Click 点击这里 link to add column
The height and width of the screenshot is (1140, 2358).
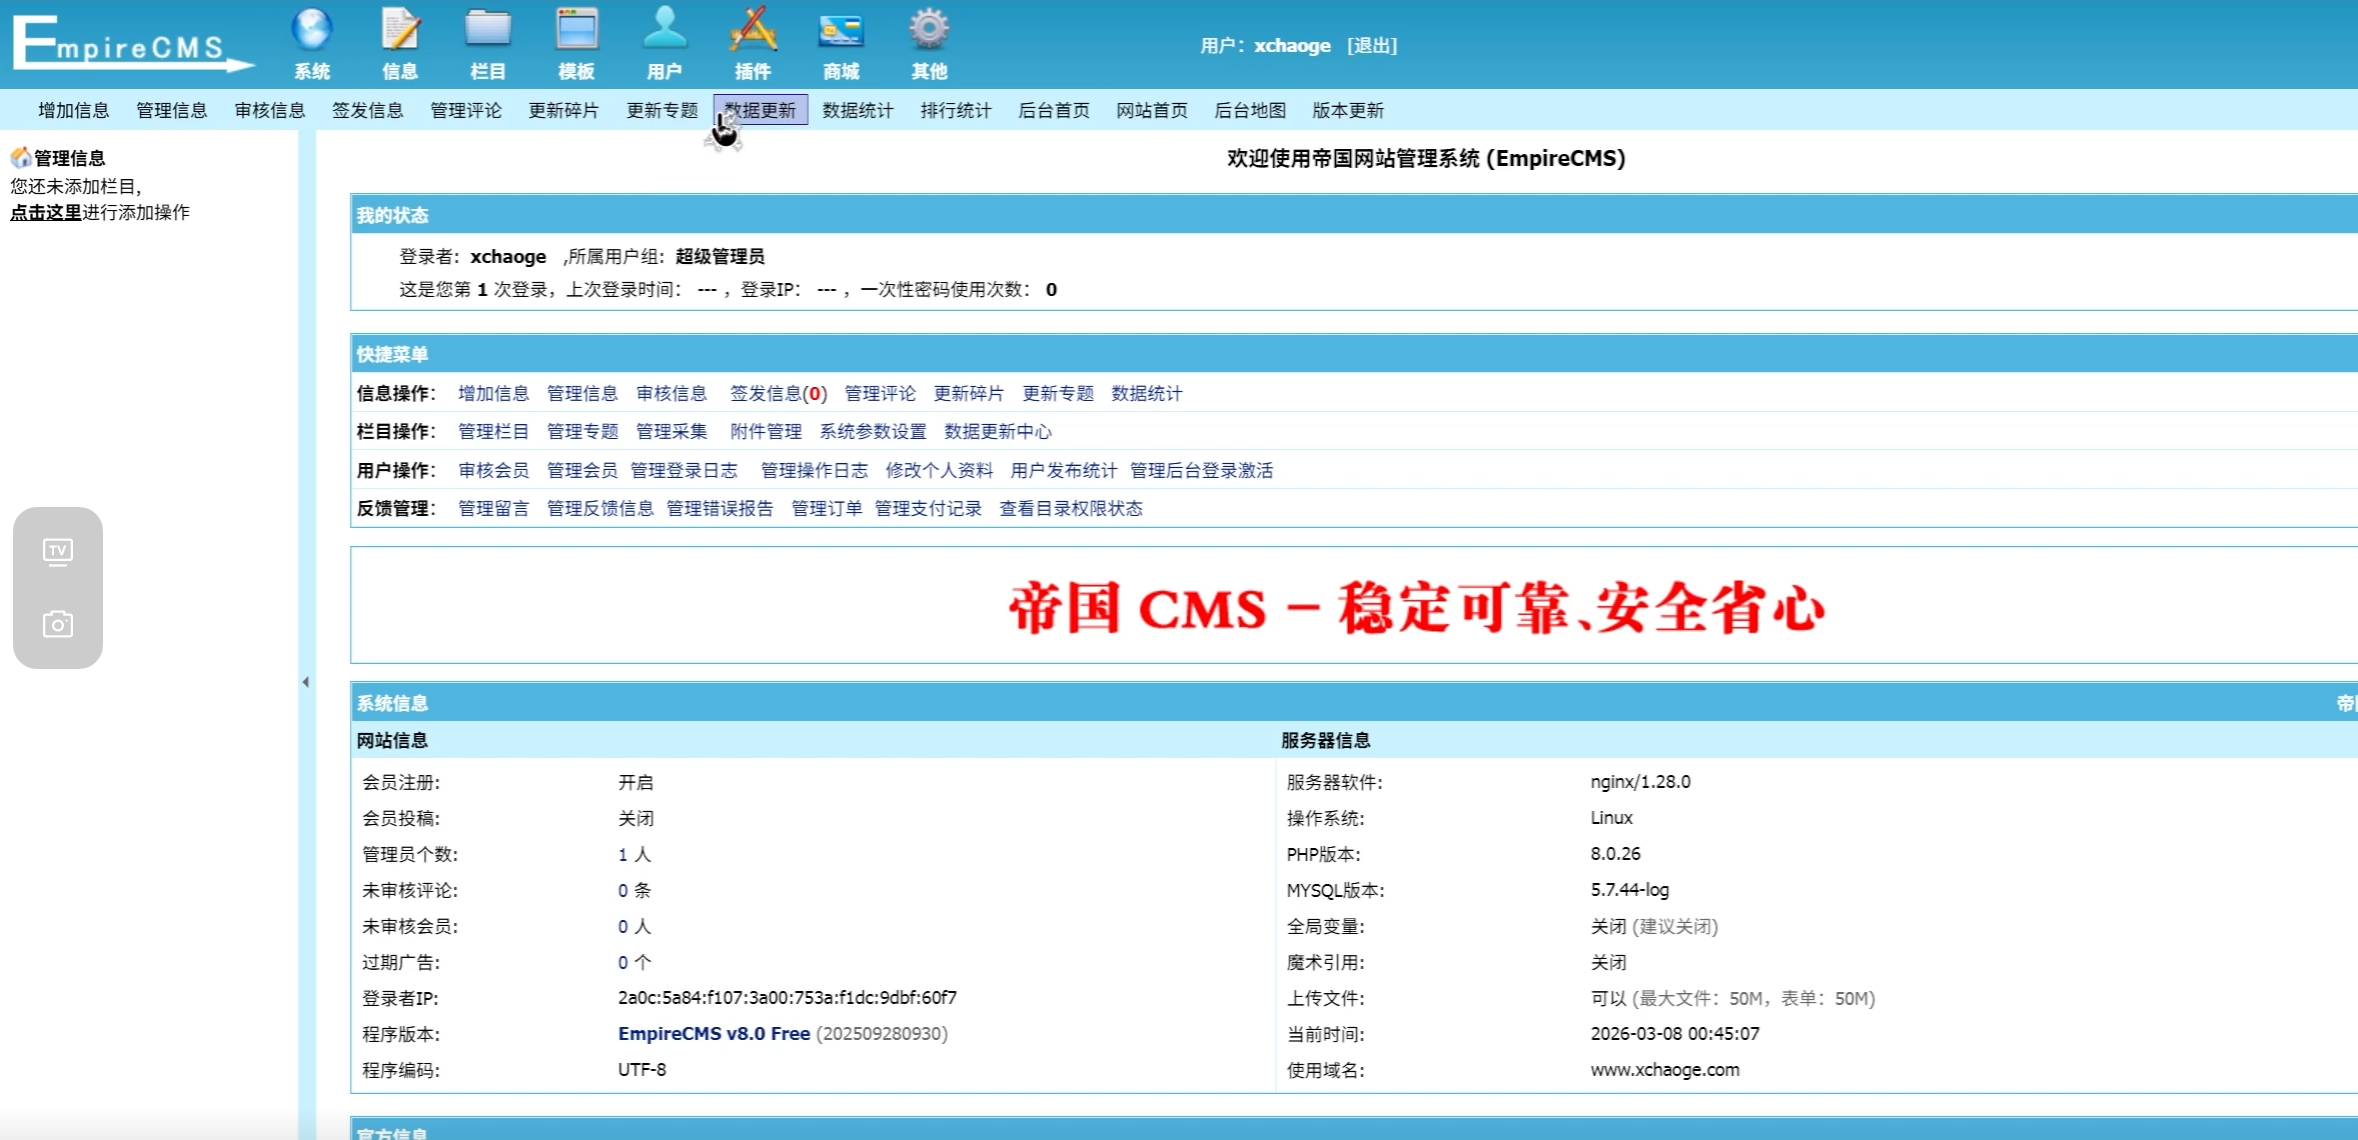[45, 212]
